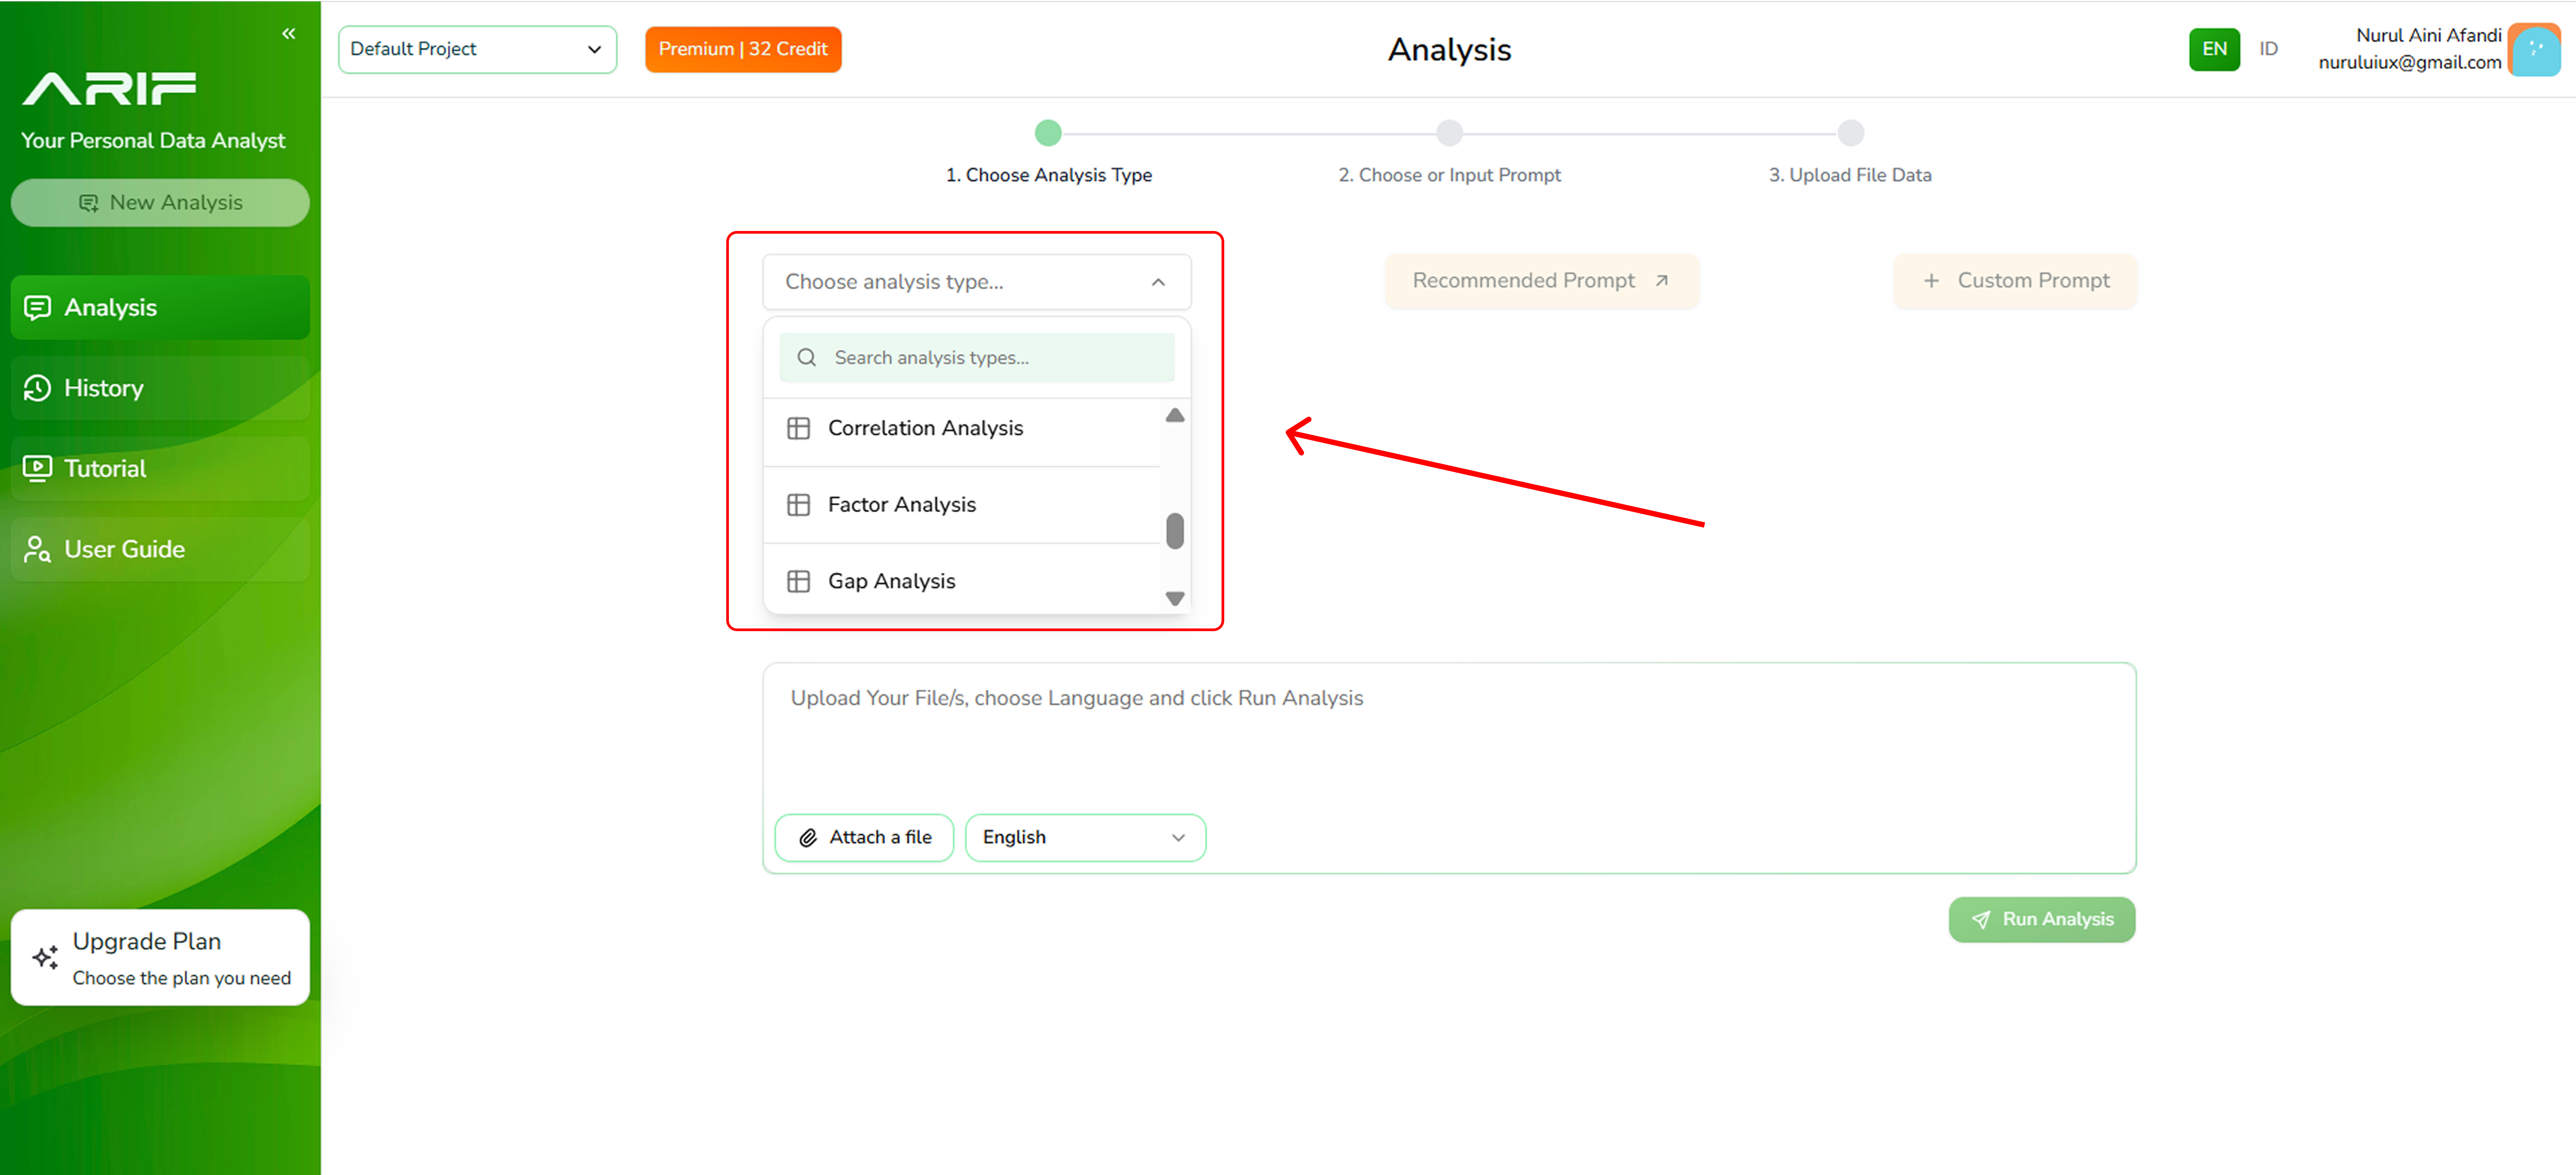Expand the English language selector
The height and width of the screenshot is (1175, 2576).
(1085, 837)
